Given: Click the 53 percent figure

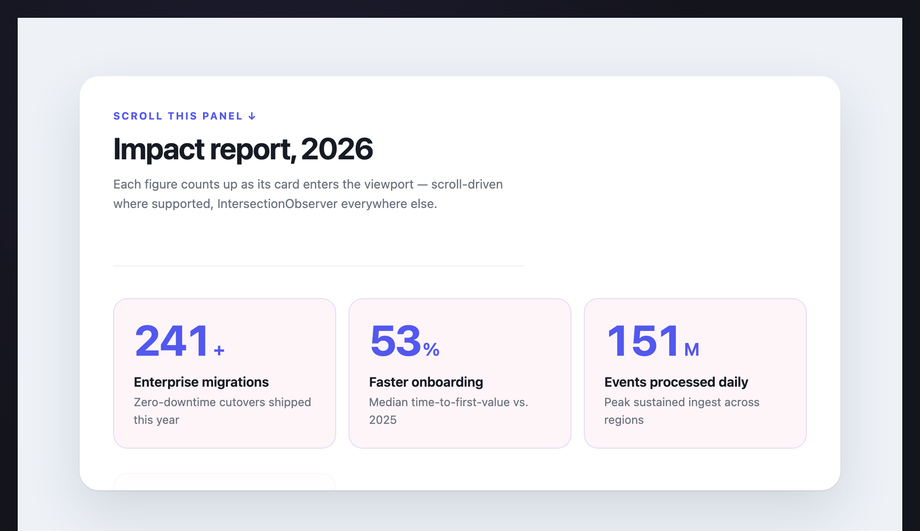Looking at the screenshot, I should [405, 341].
